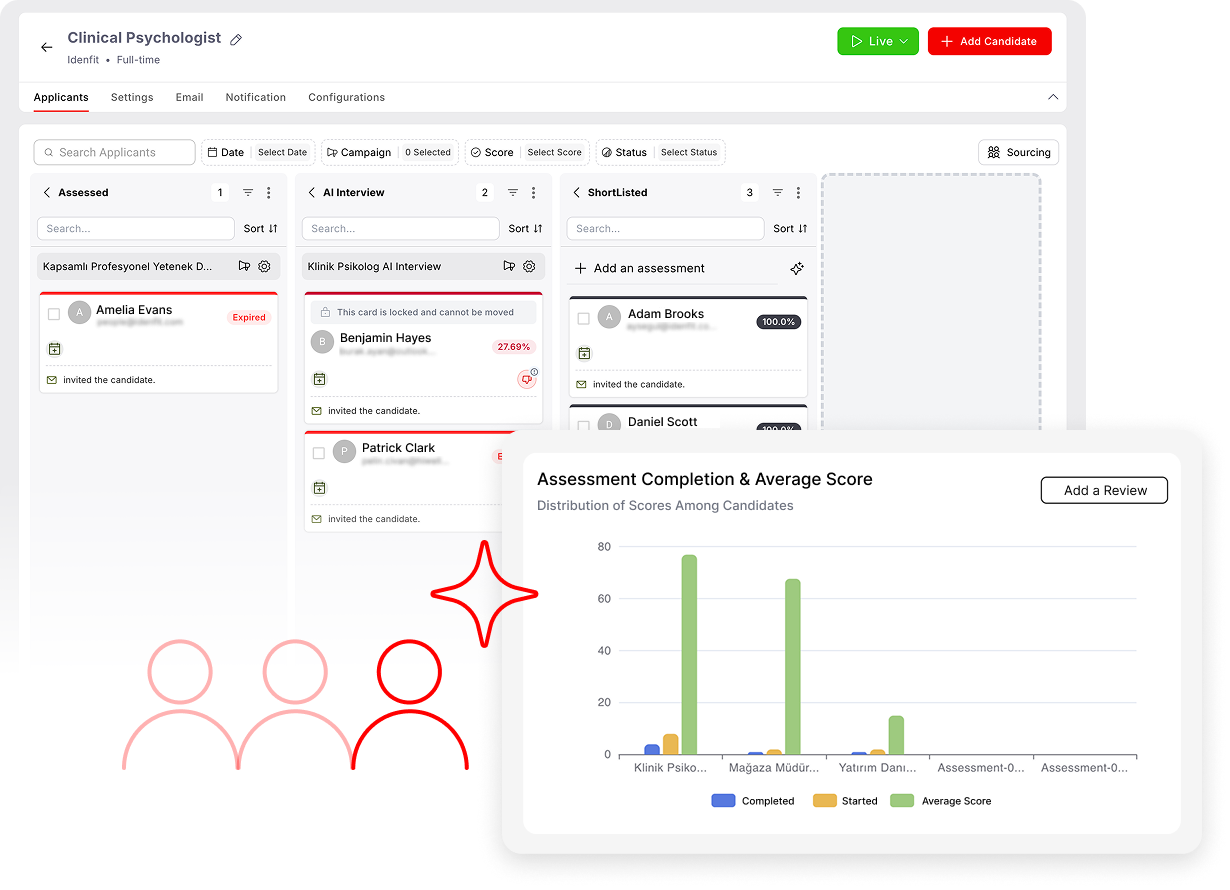Select the Amelia Evans checkbox
The image size is (1230, 890).
click(54, 314)
